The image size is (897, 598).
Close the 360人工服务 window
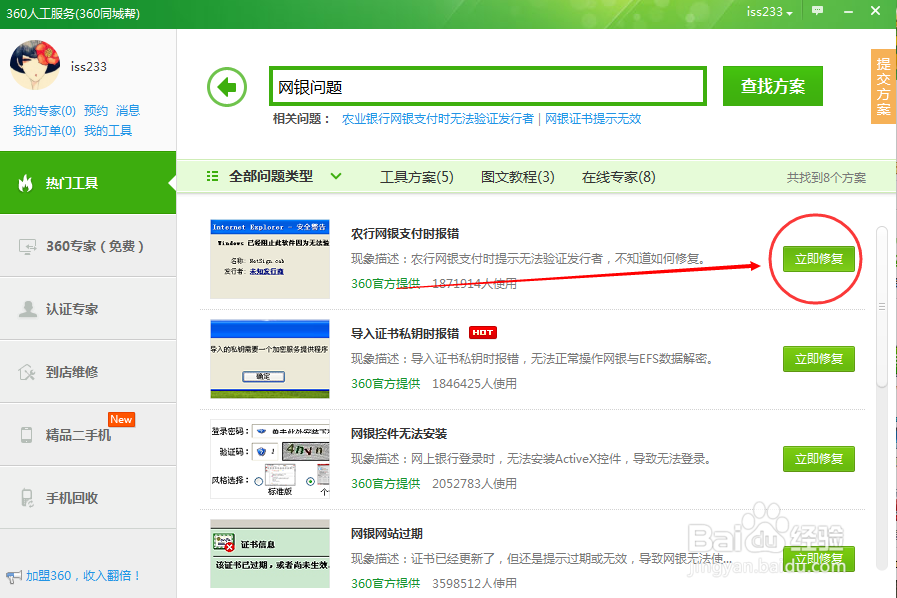875,11
